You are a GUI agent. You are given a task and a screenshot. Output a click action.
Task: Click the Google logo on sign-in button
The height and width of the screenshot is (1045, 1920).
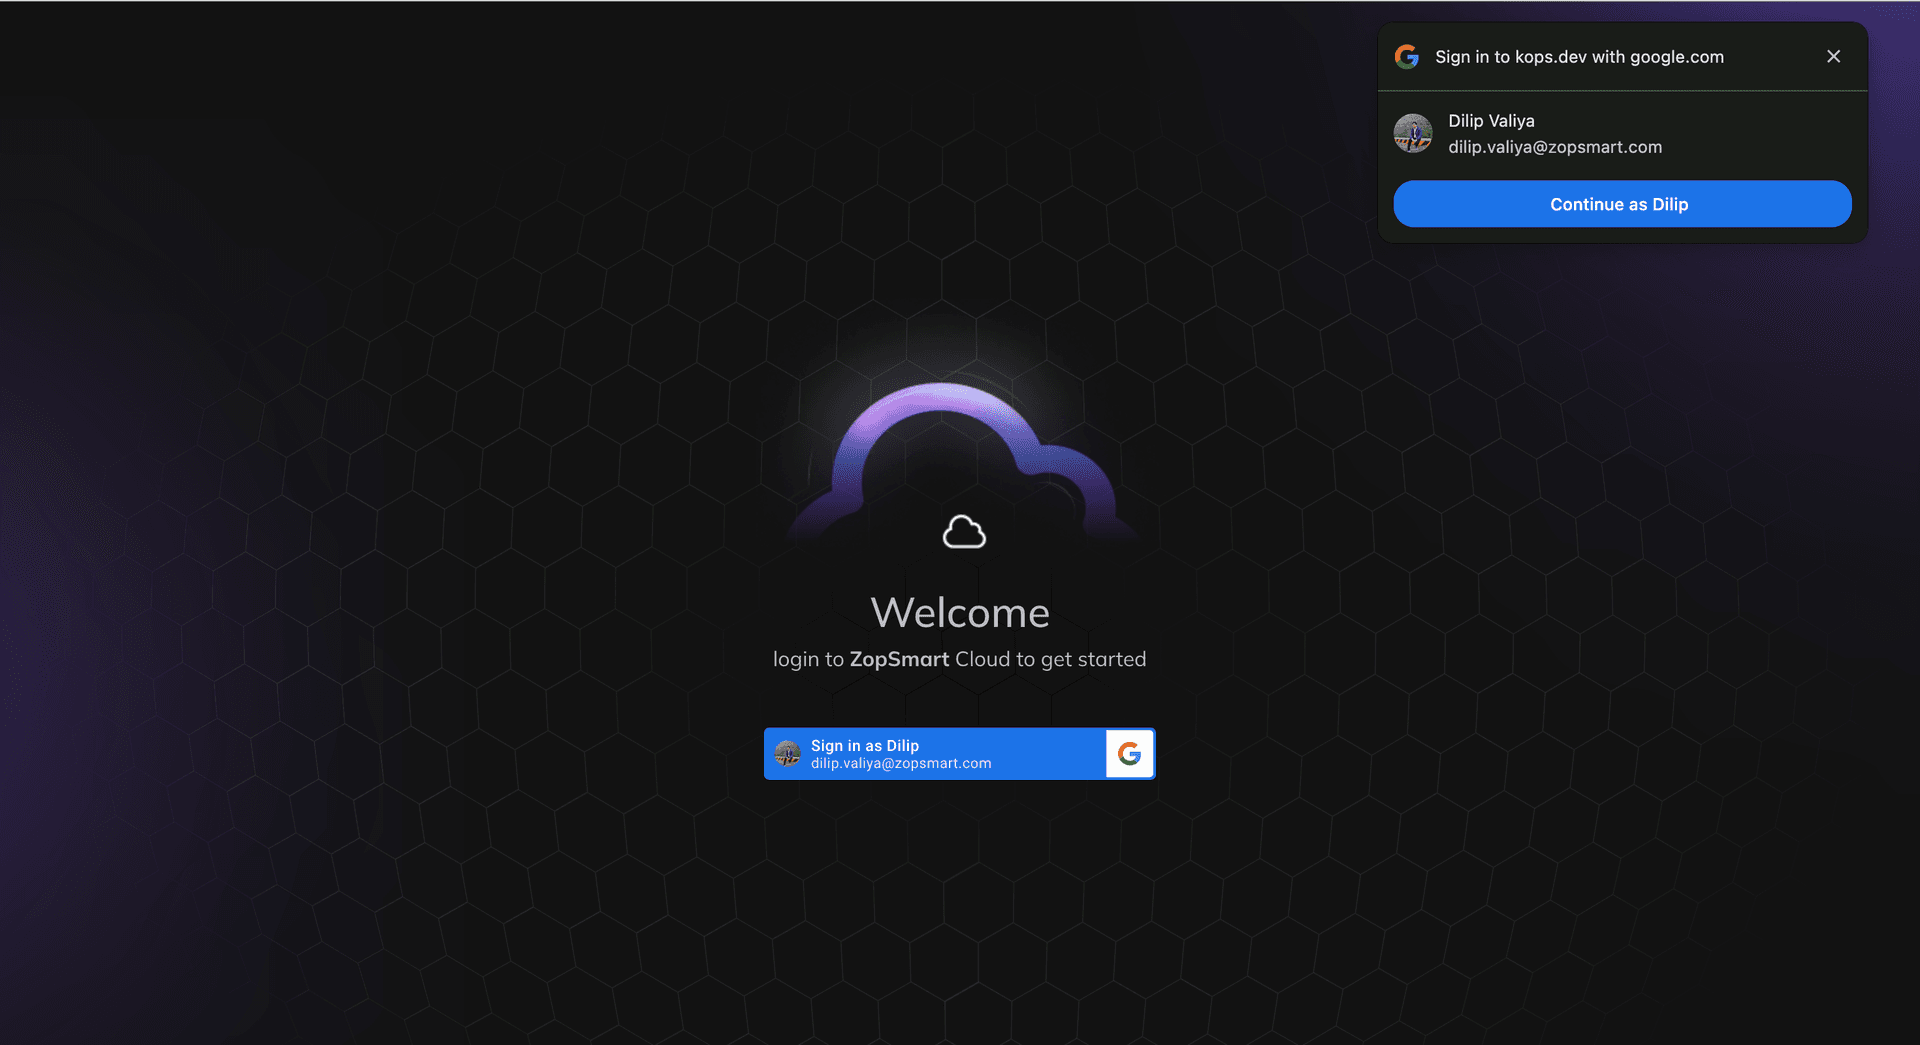1130,754
